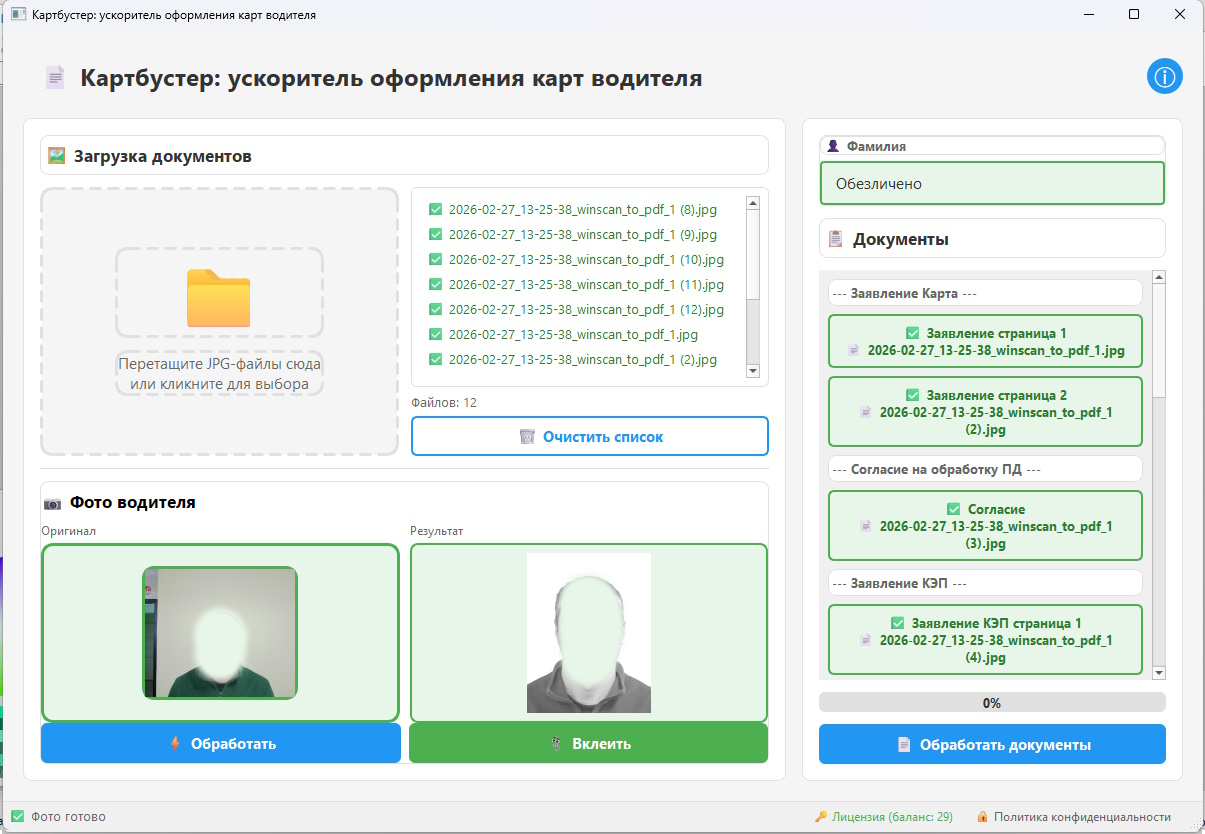Viewport: 1205px width, 834px height.
Task: Toggle checkbox for winscan_to_pdf_1 (8).jpg
Action: 435,210
